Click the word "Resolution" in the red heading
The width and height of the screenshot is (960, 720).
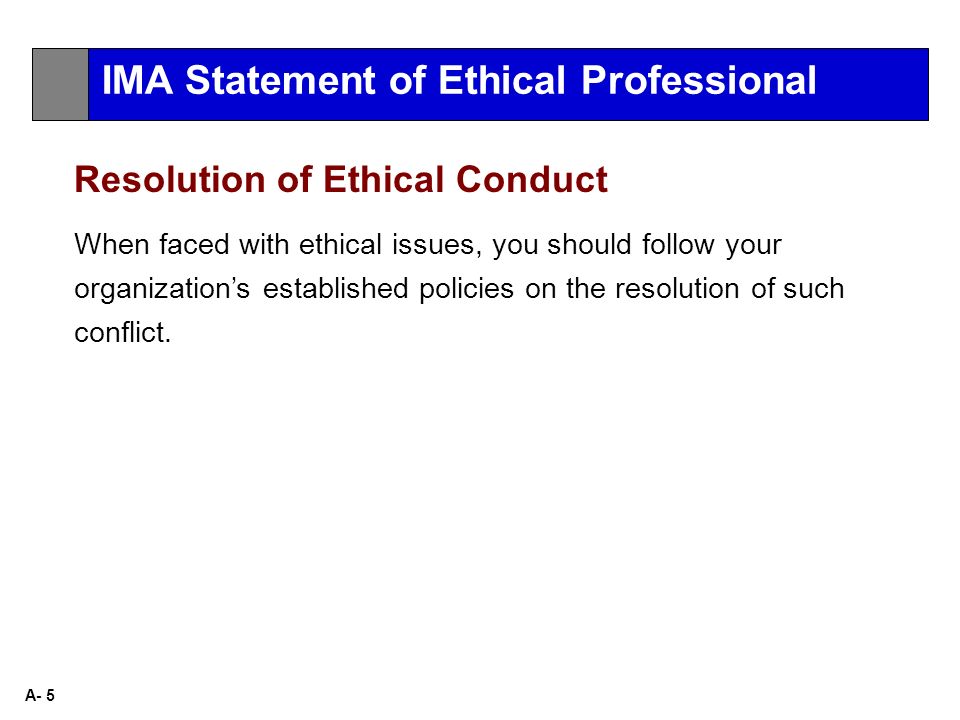[170, 179]
